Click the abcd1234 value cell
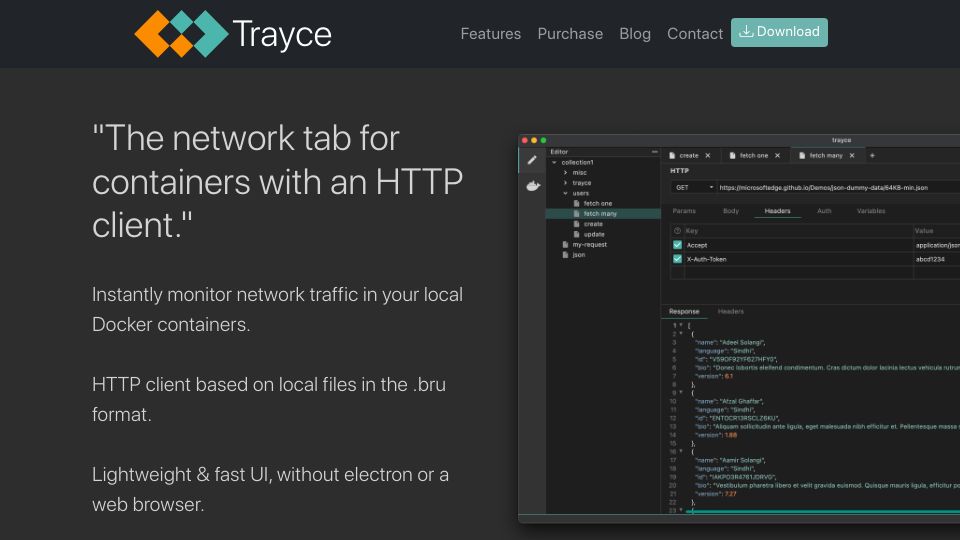960x540 pixels. coord(937,259)
